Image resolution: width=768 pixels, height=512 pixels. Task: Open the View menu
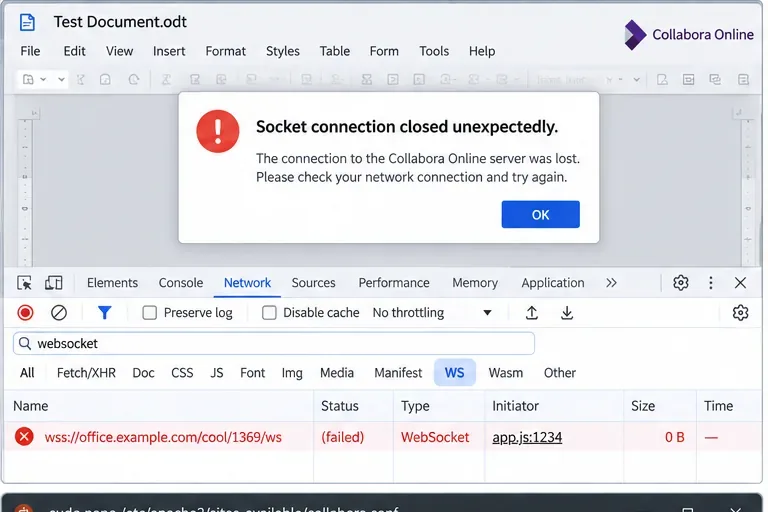120,51
